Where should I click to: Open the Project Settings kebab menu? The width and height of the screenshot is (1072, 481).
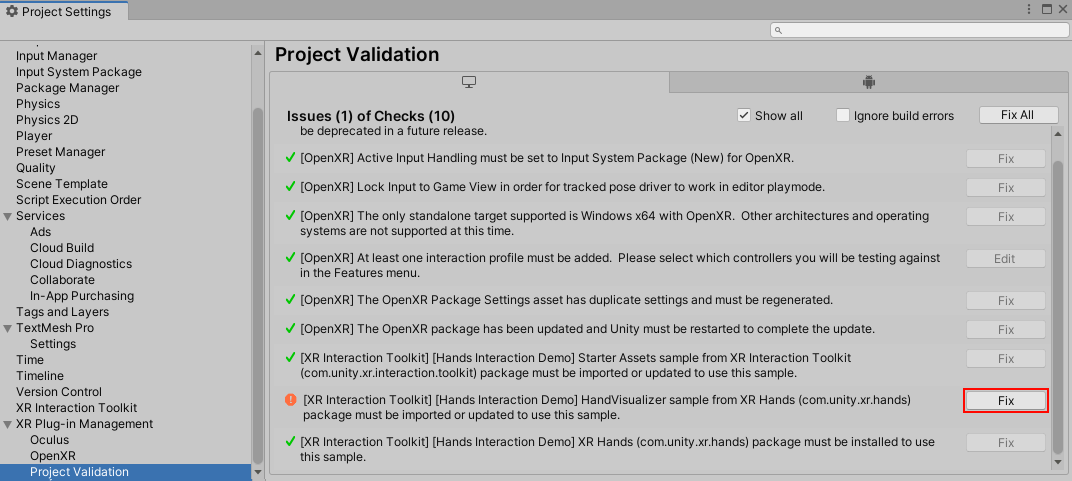pyautogui.click(x=1029, y=9)
